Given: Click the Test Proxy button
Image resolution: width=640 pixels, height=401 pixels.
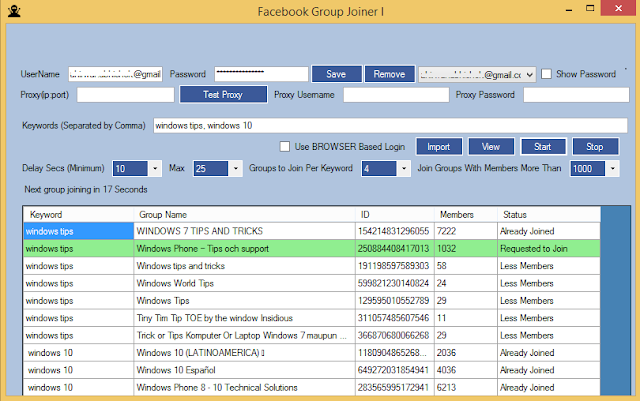Looking at the screenshot, I should 223,94.
